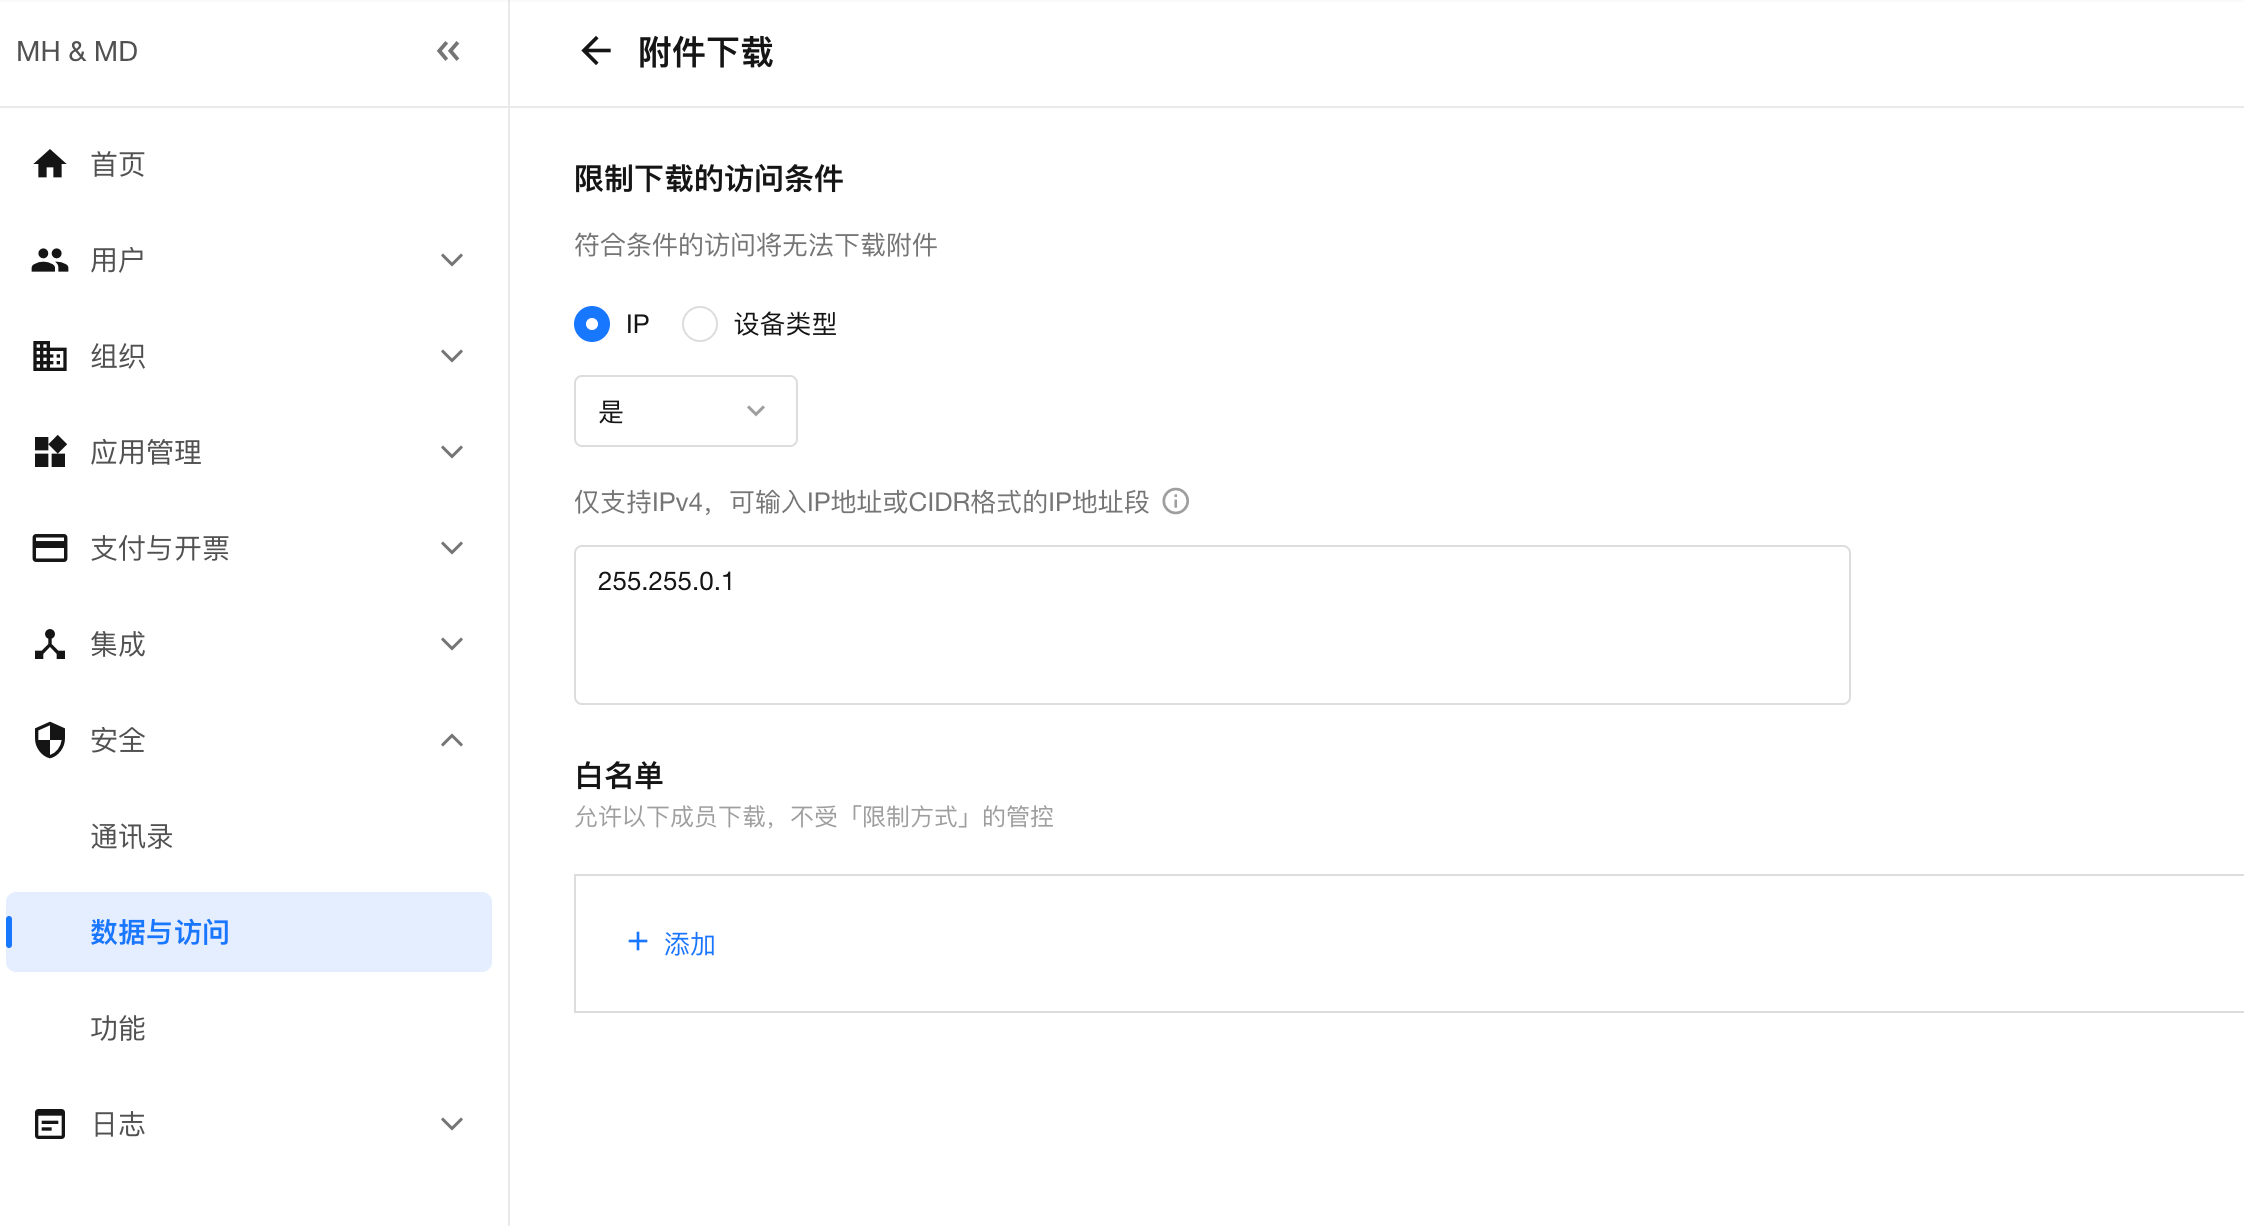Click the info icon after the IPv4 hint
Image resolution: width=2244 pixels, height=1226 pixels.
1176,501
